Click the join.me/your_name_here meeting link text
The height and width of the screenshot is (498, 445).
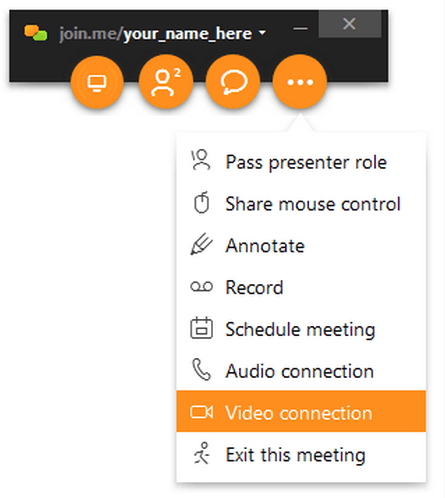(155, 34)
